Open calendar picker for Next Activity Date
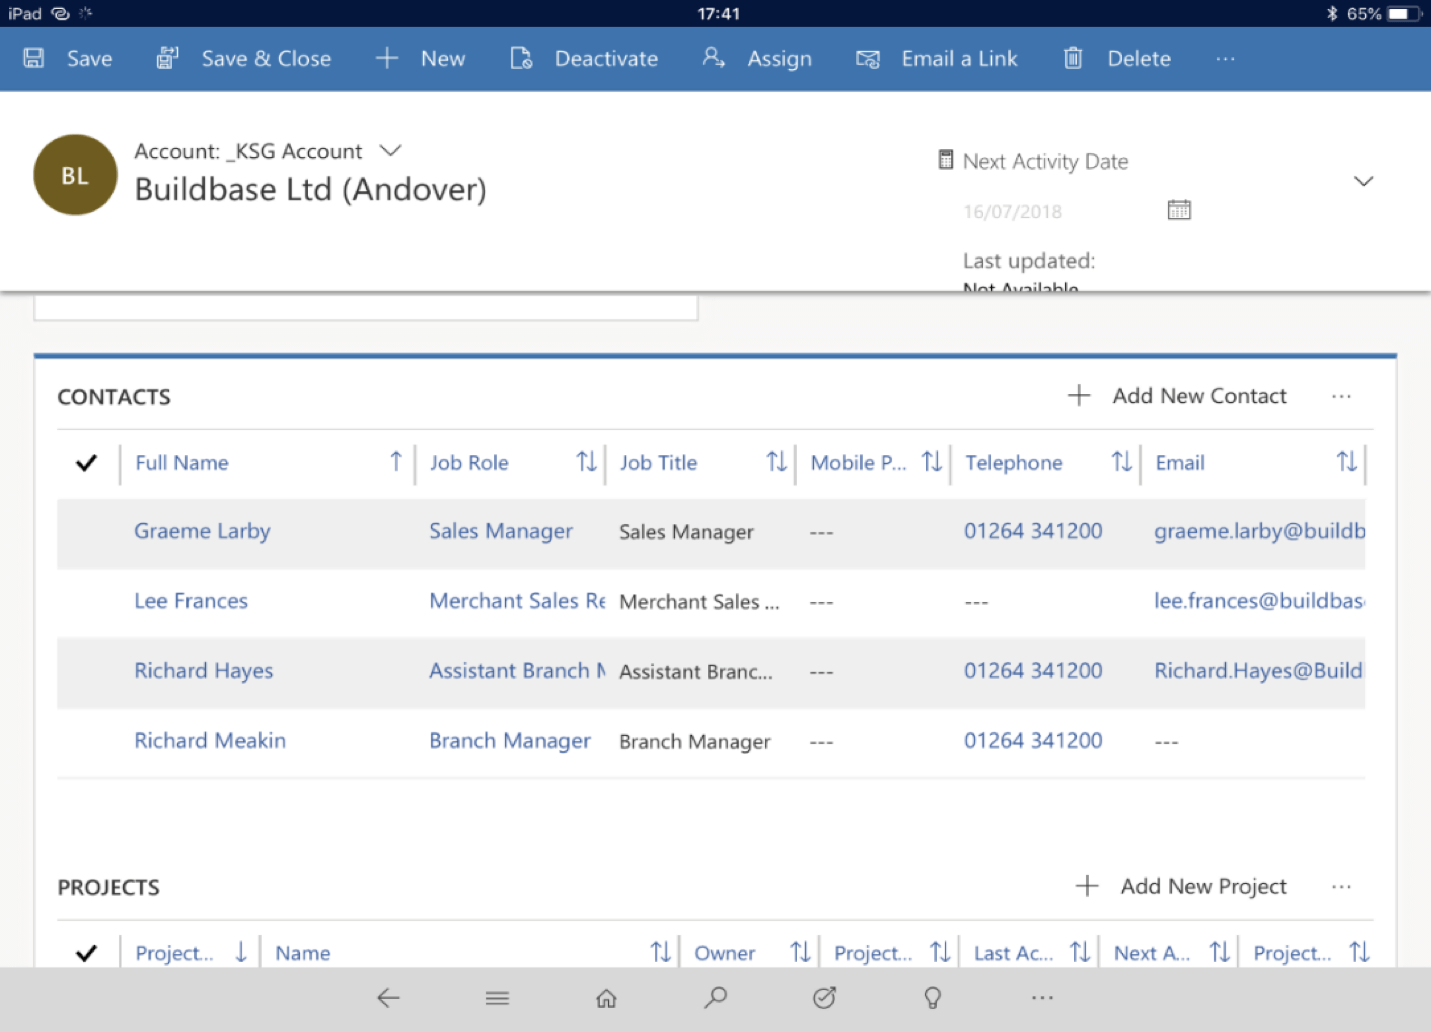This screenshot has width=1431, height=1032. pyautogui.click(x=1179, y=210)
